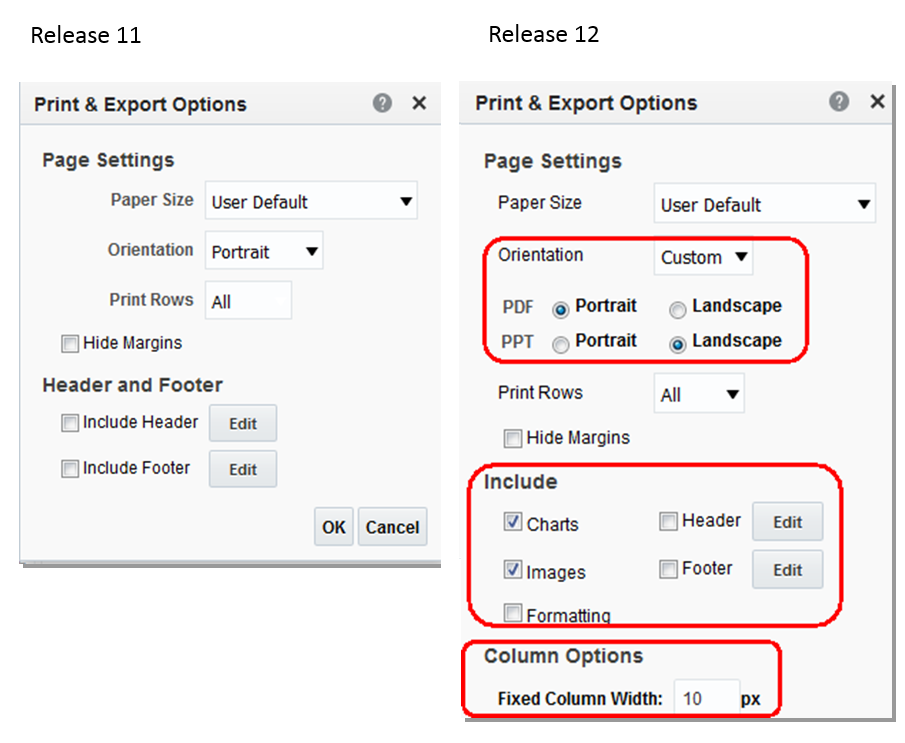905x743 pixels.
Task: Select Landscape for PDF orientation
Action: tap(679, 309)
